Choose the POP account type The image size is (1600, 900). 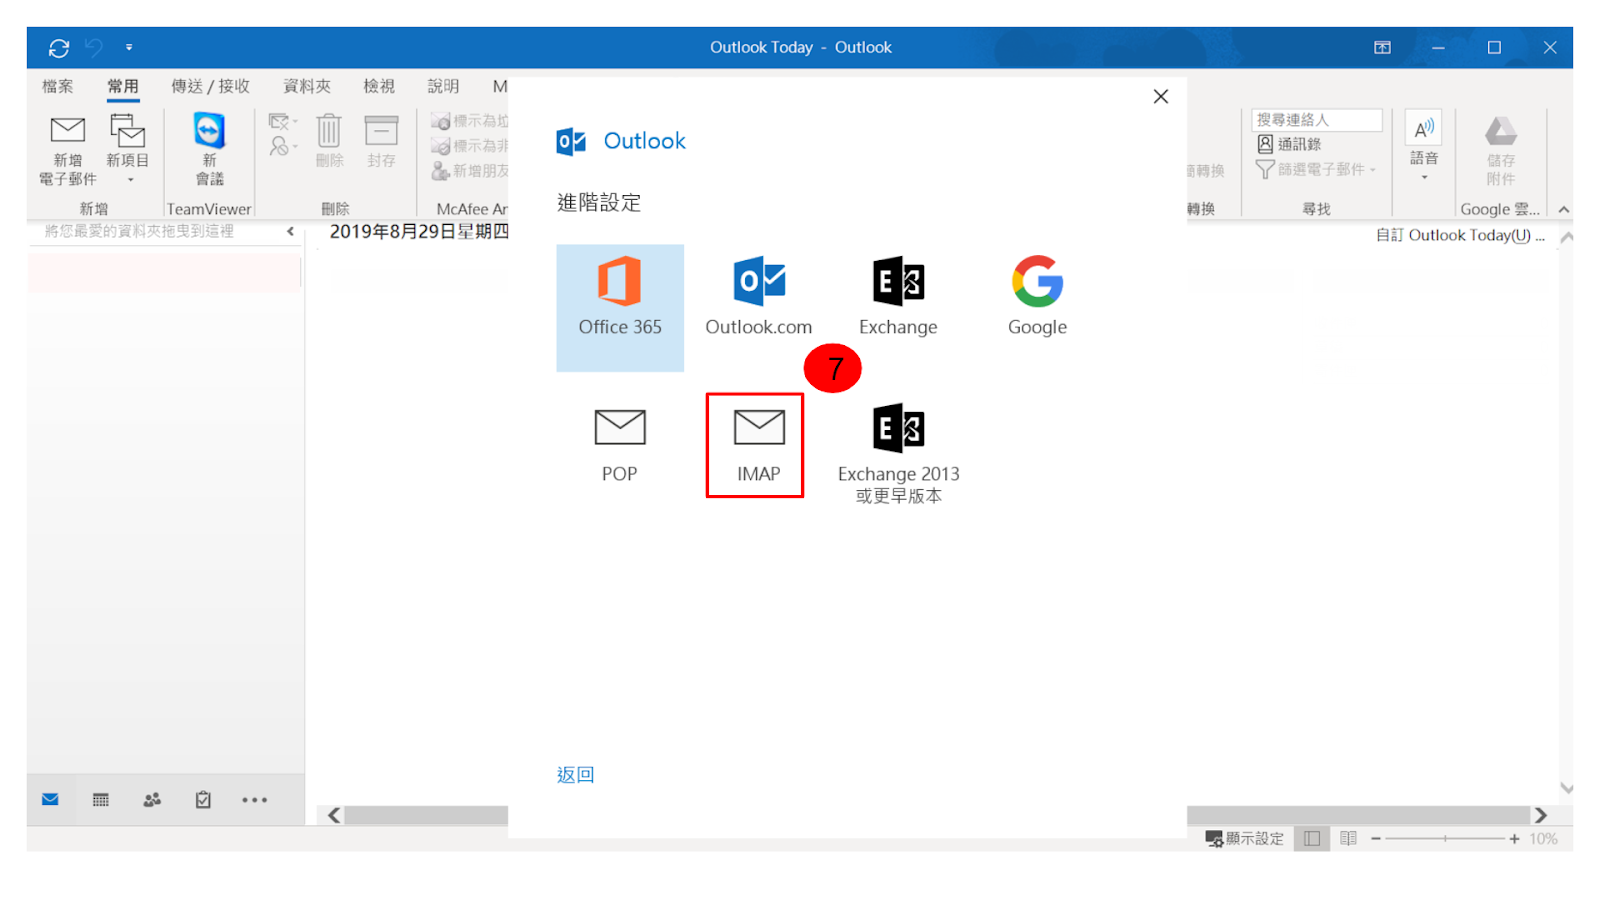tap(620, 445)
